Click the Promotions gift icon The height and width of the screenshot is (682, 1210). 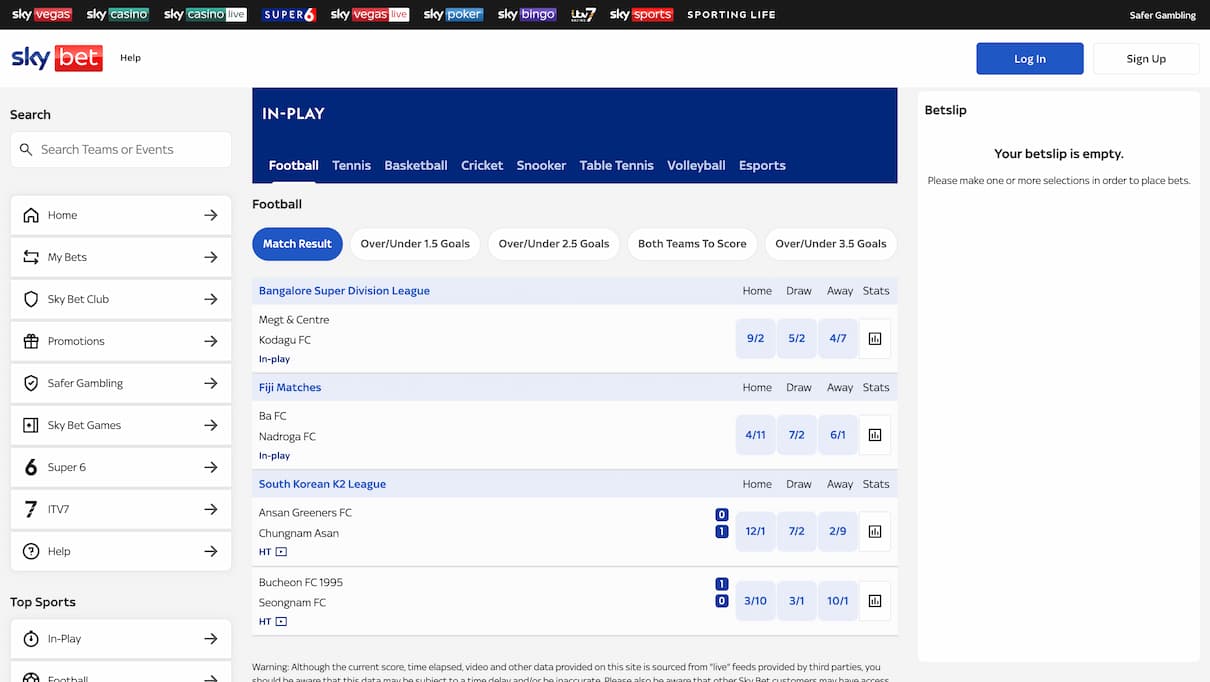(30, 341)
